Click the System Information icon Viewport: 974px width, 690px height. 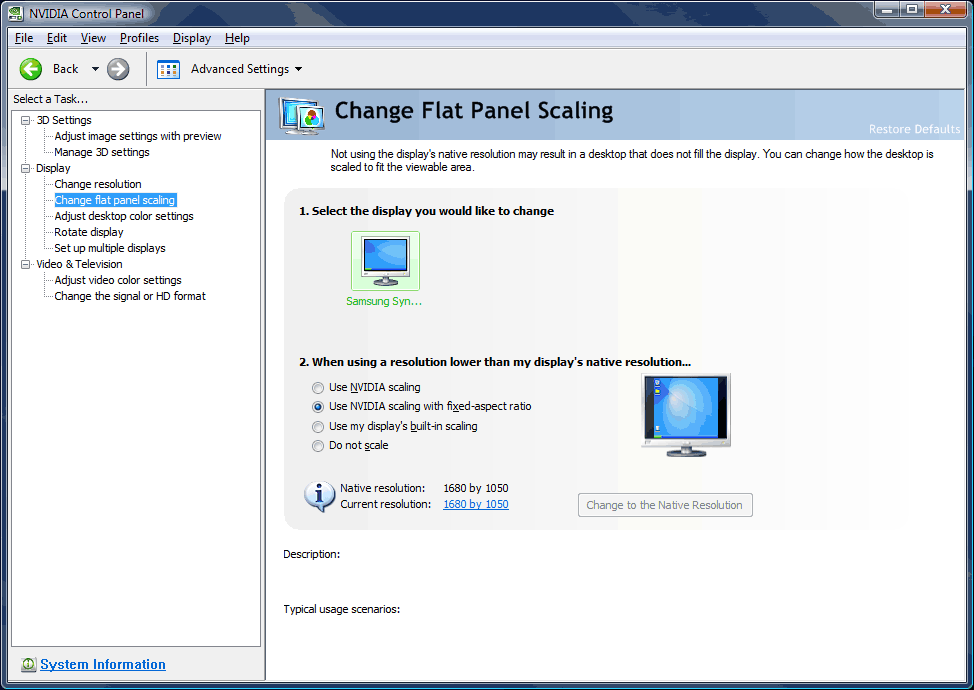pos(28,665)
